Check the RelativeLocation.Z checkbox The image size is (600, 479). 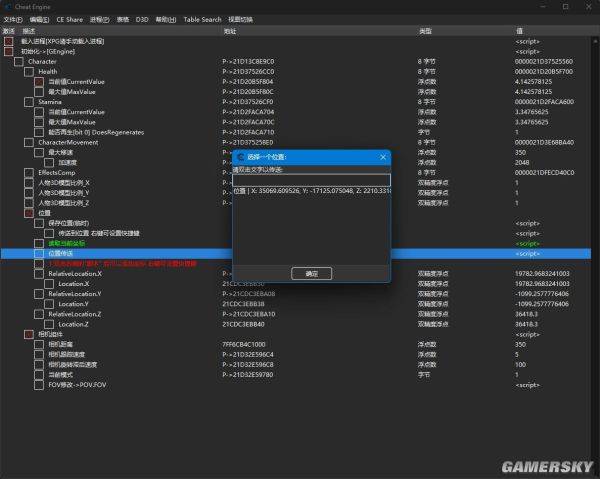click(x=39, y=314)
